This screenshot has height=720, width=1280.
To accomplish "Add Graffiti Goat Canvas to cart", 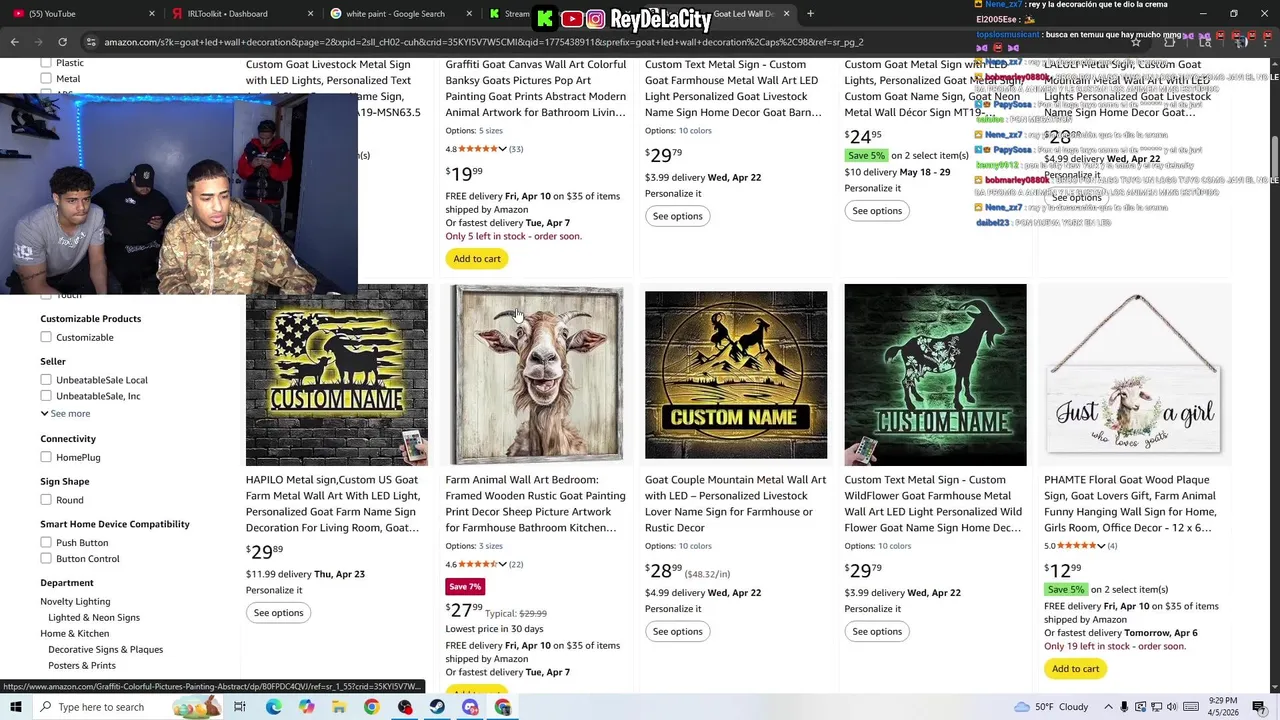I will coord(477,259).
